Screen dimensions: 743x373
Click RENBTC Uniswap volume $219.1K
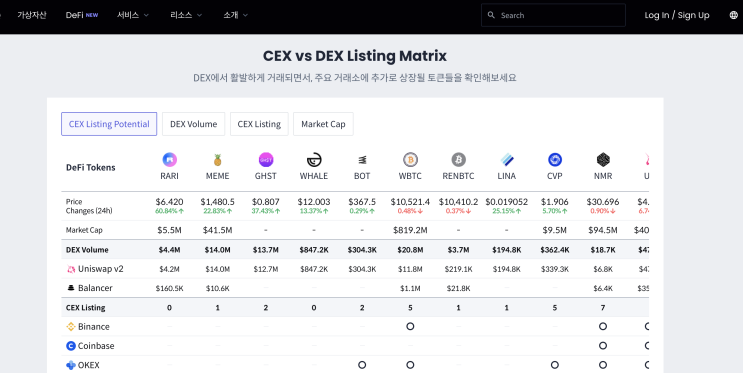point(458,269)
